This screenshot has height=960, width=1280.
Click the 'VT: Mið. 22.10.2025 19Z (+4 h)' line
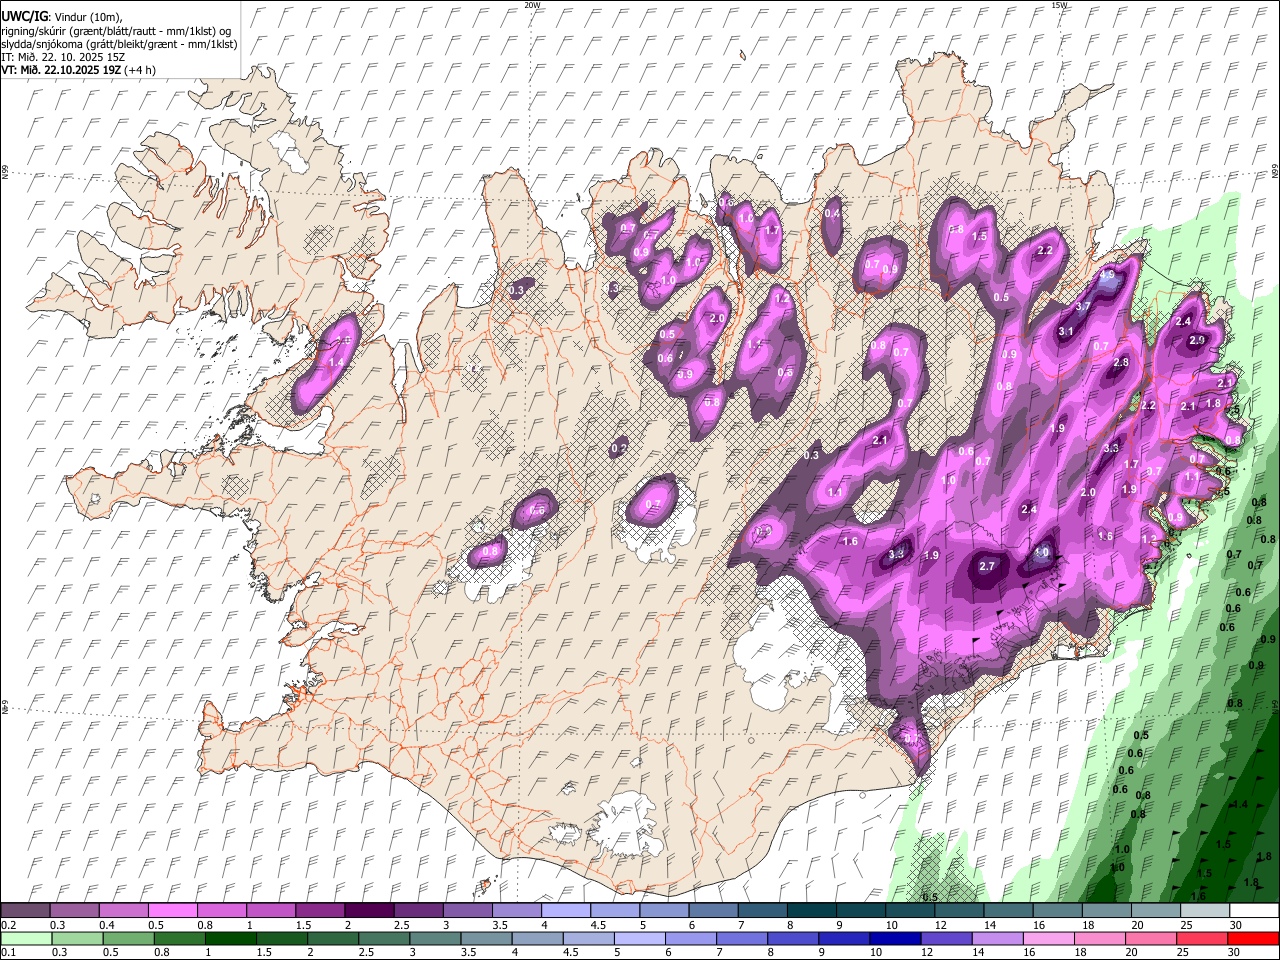pos(78,70)
